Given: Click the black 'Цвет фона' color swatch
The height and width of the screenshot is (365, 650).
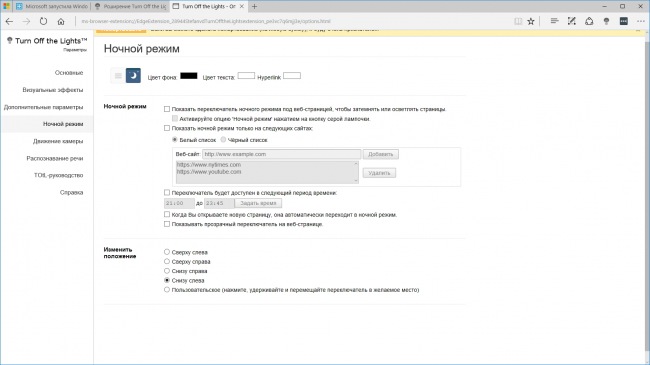Looking at the screenshot, I should tap(189, 75).
